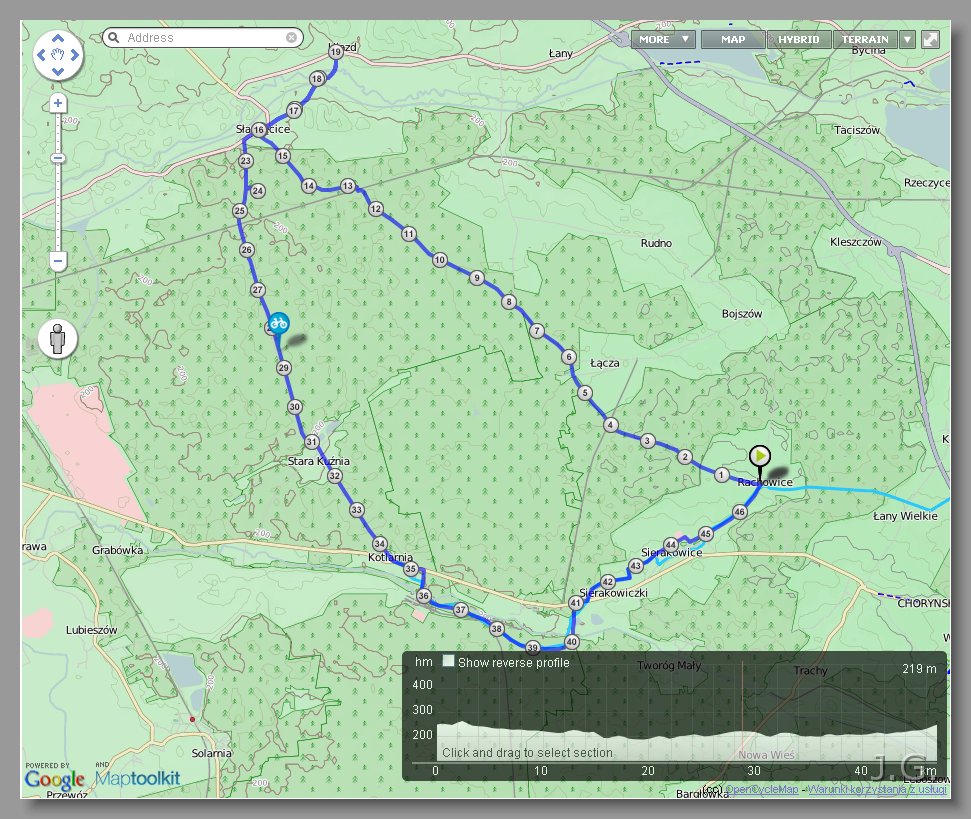Select kilometer marker 13

347,186
